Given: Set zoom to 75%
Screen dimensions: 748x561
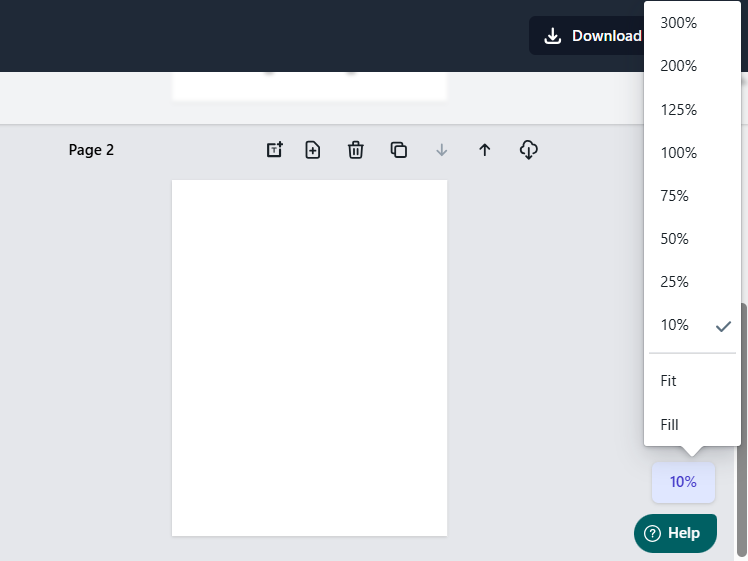Looking at the screenshot, I should pyautogui.click(x=692, y=196).
